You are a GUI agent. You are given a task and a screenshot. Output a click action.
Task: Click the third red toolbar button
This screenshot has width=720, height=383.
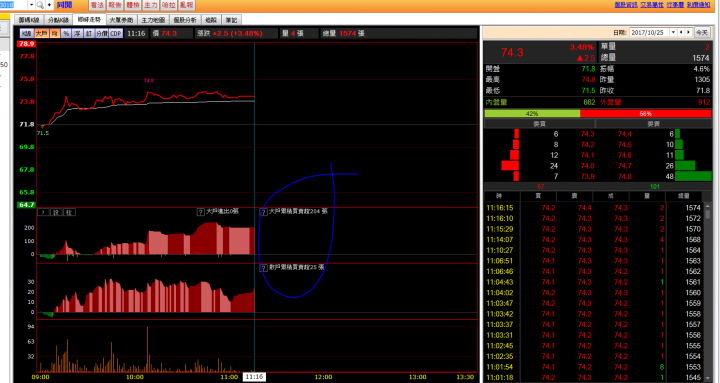coord(133,5)
